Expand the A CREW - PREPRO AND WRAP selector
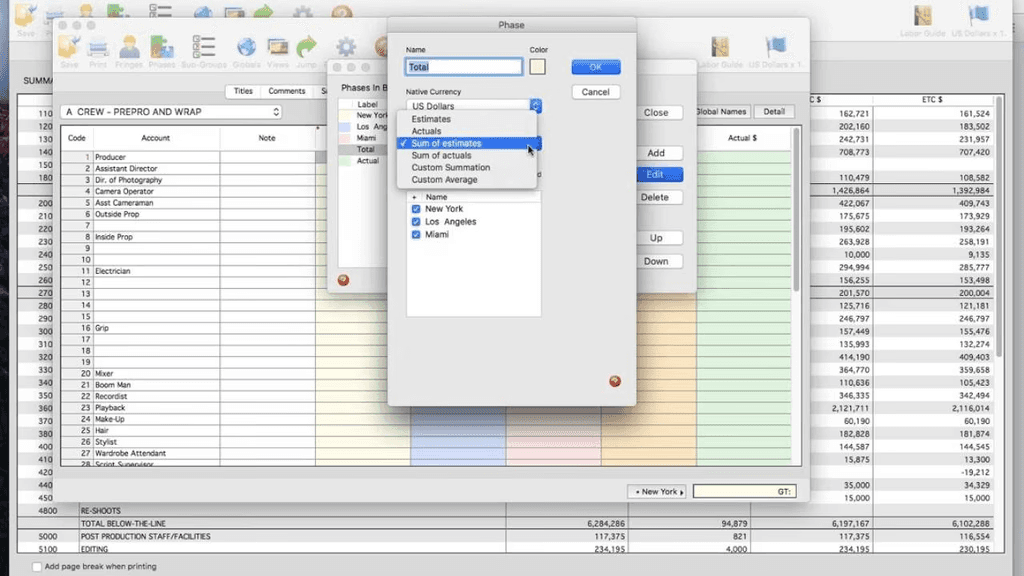 [171, 112]
